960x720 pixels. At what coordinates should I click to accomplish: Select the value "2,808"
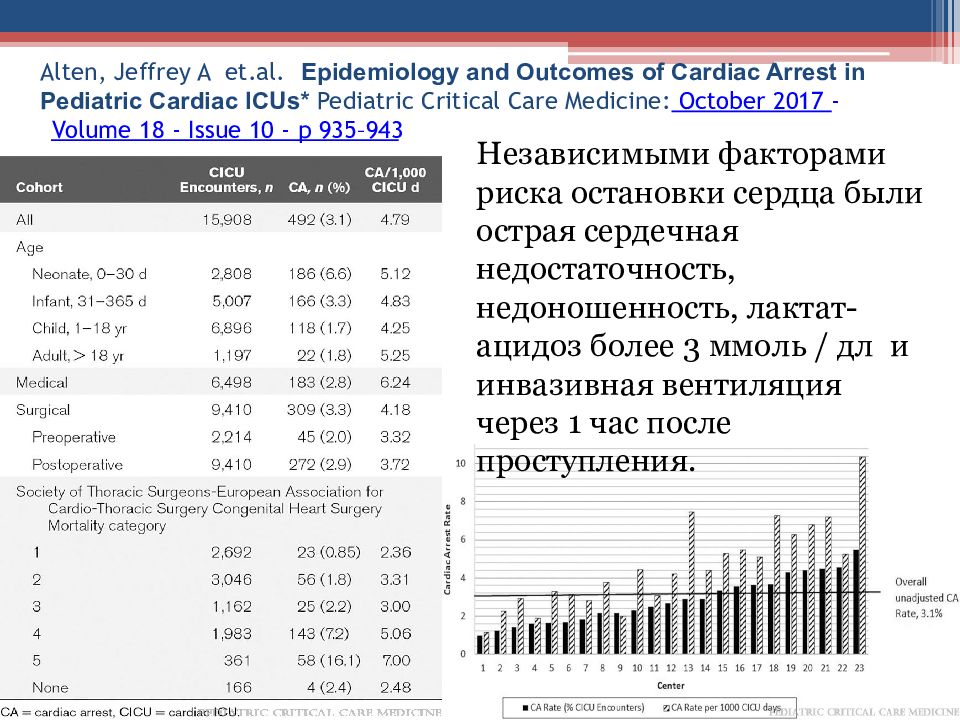pos(231,274)
